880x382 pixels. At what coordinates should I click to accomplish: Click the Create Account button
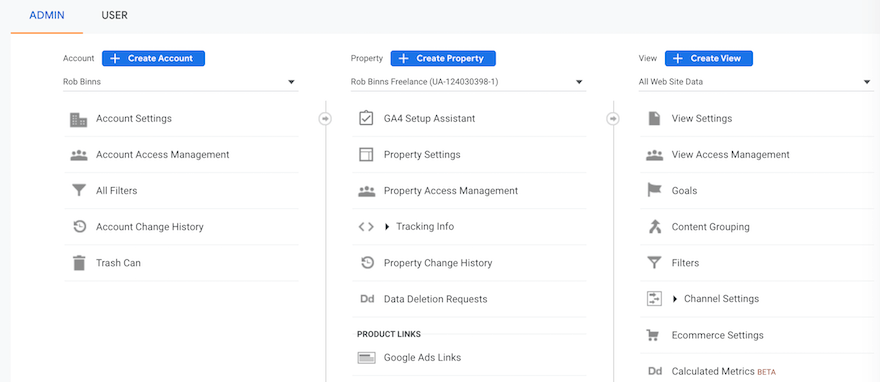click(153, 58)
